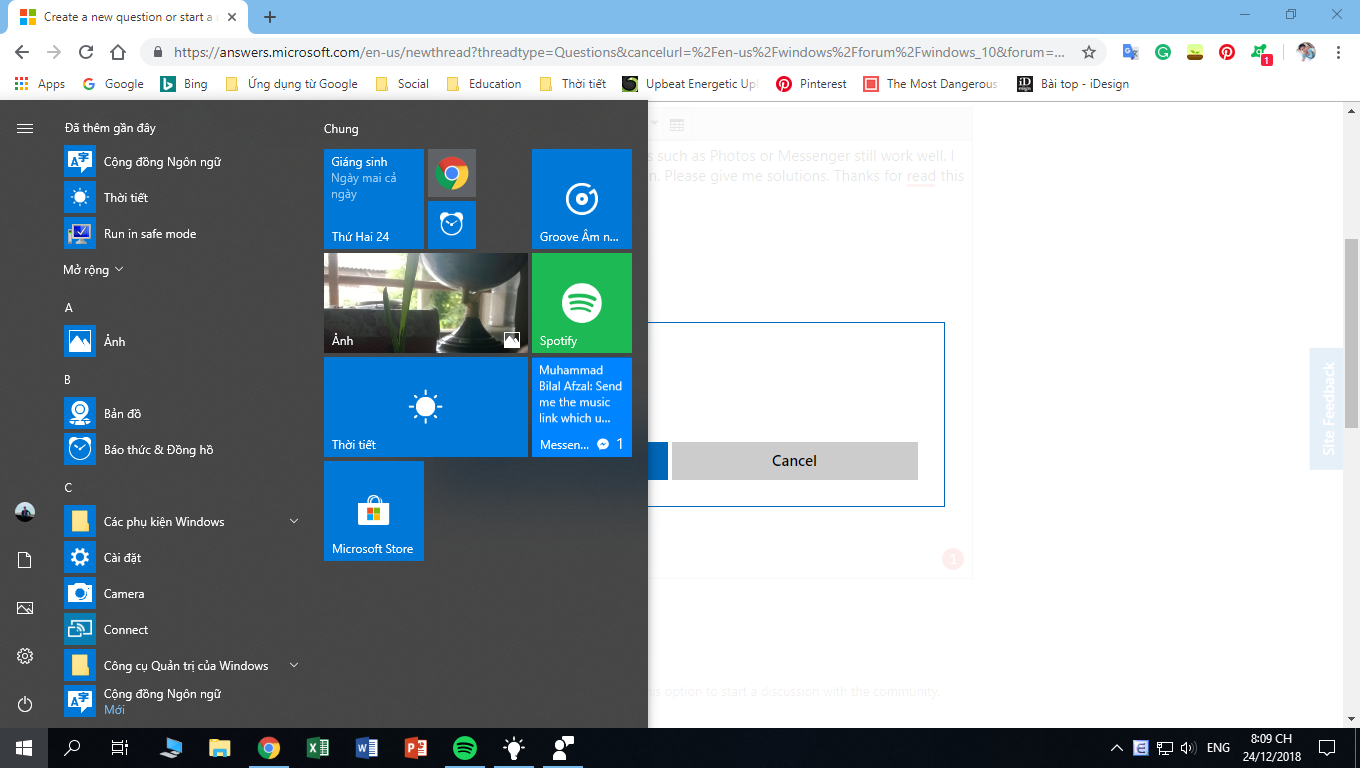
Task: Open the Action Center notifications icon
Action: click(1327, 748)
